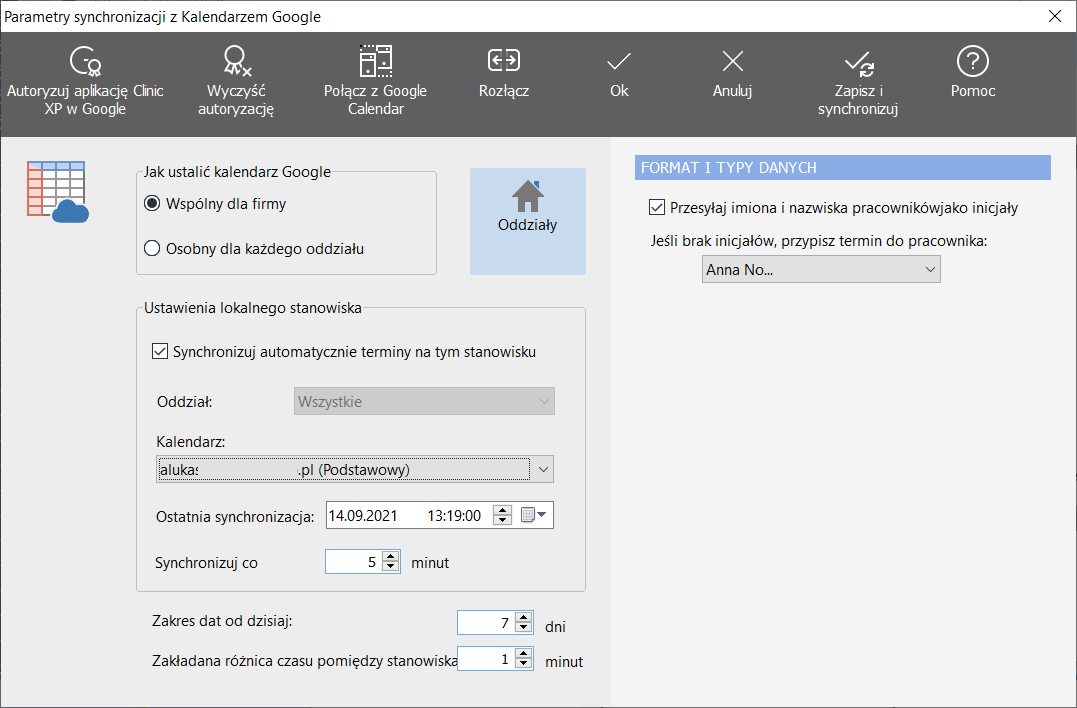Decrease Synchronizuj co minutes value
The width and height of the screenshot is (1077, 708).
391,567
